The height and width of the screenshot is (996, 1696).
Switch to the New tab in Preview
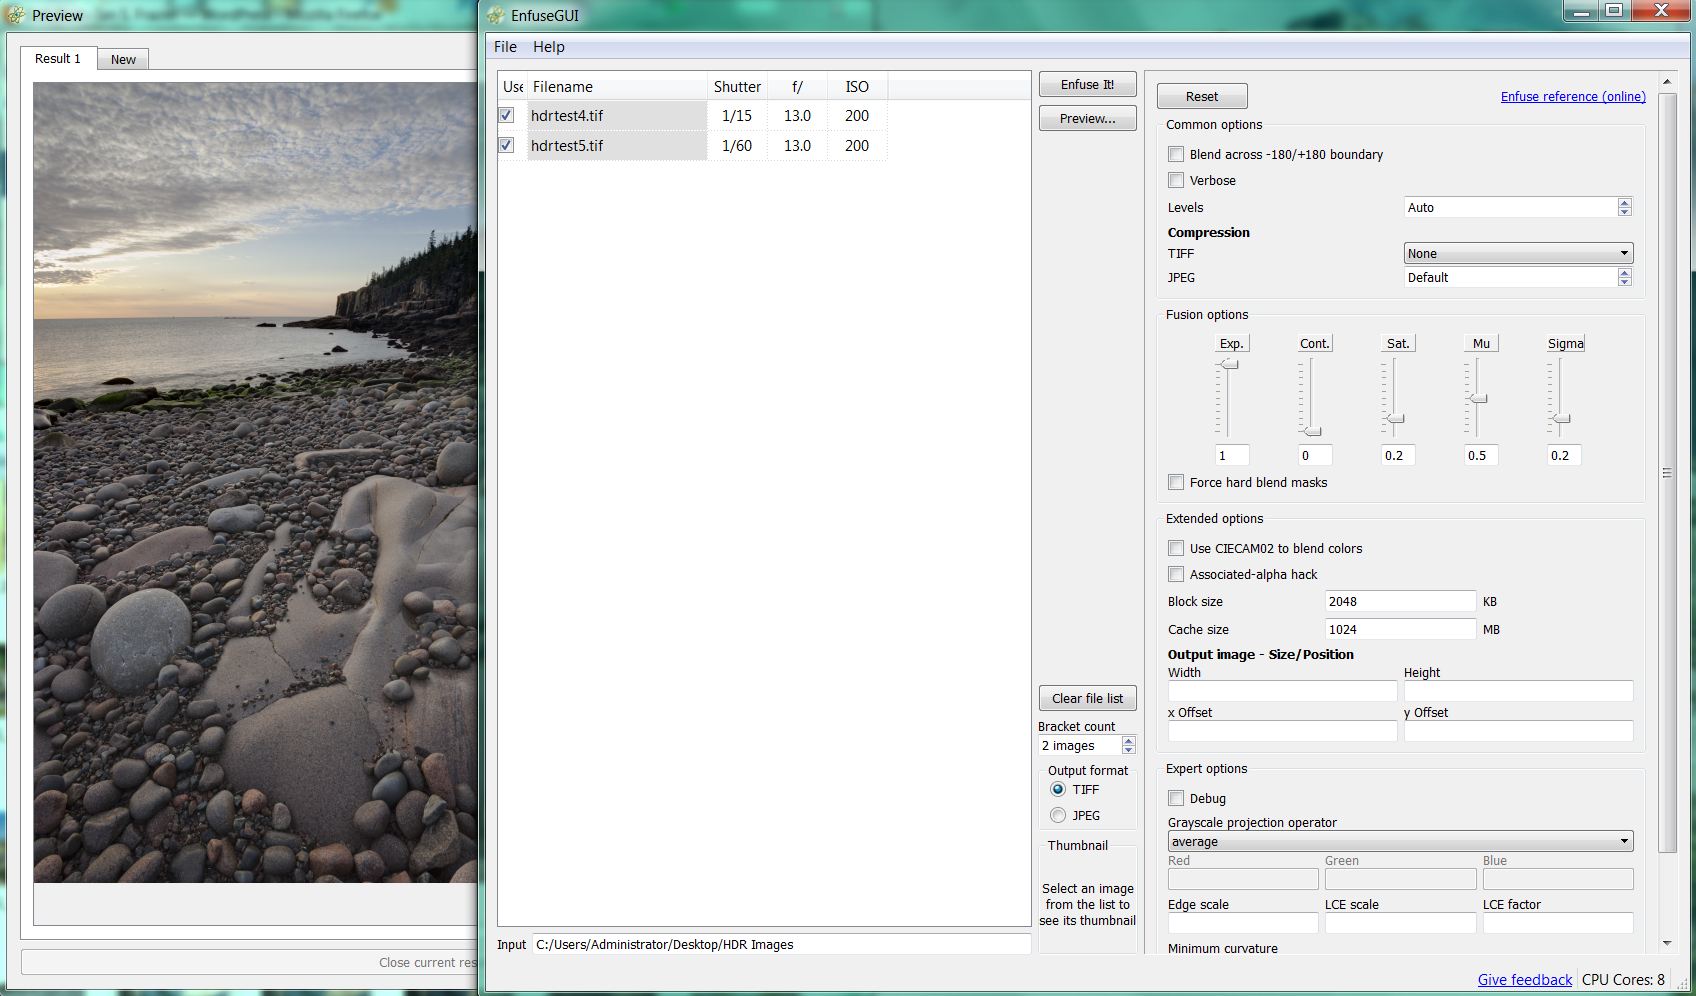(123, 60)
